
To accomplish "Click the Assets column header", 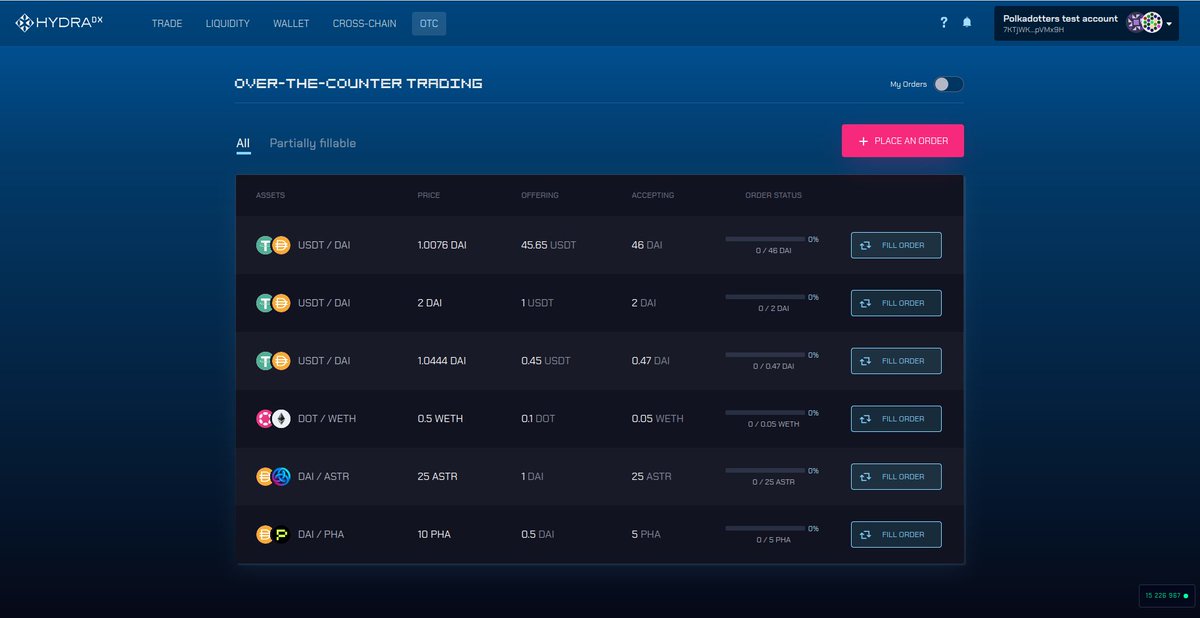I will pyautogui.click(x=270, y=195).
